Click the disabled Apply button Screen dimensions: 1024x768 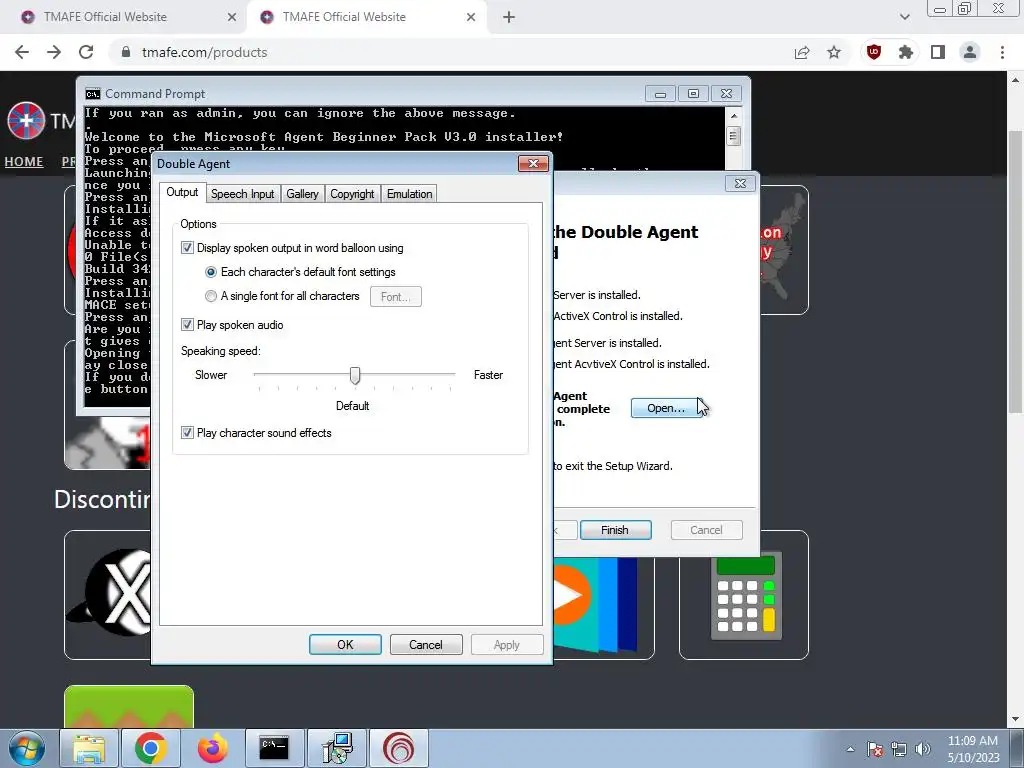tap(507, 645)
